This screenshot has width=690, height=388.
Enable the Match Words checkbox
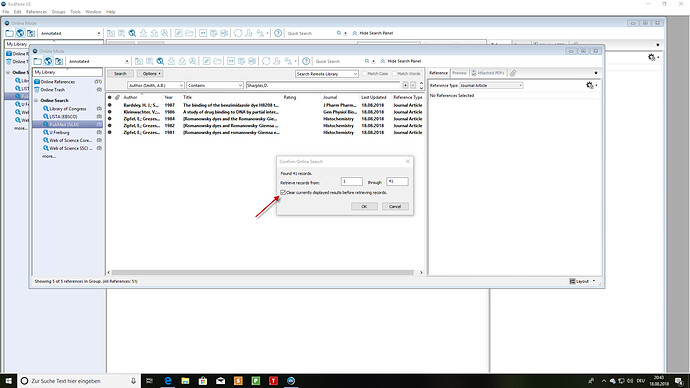395,73
